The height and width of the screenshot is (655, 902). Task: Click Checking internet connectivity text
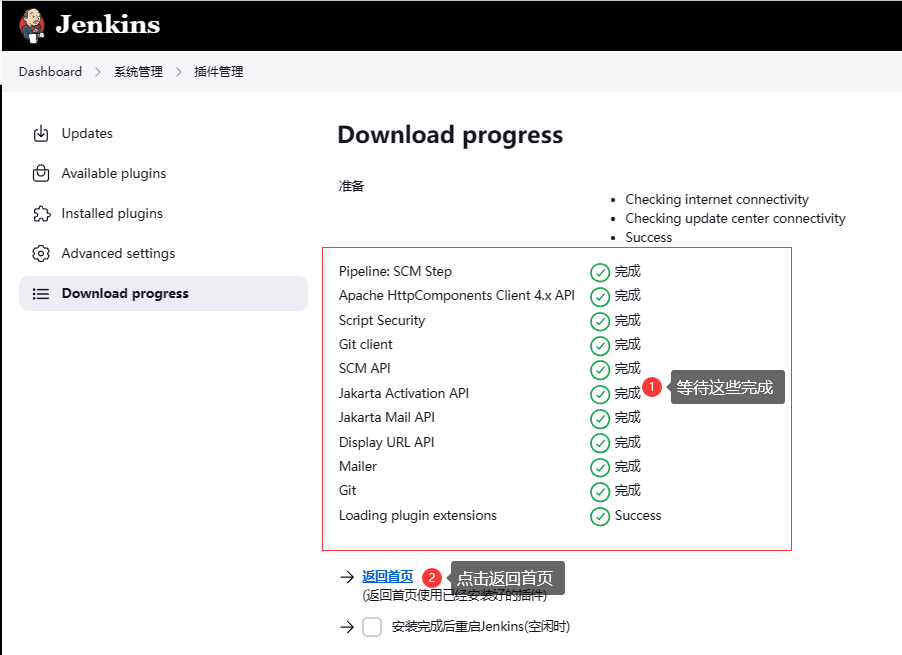(x=717, y=199)
